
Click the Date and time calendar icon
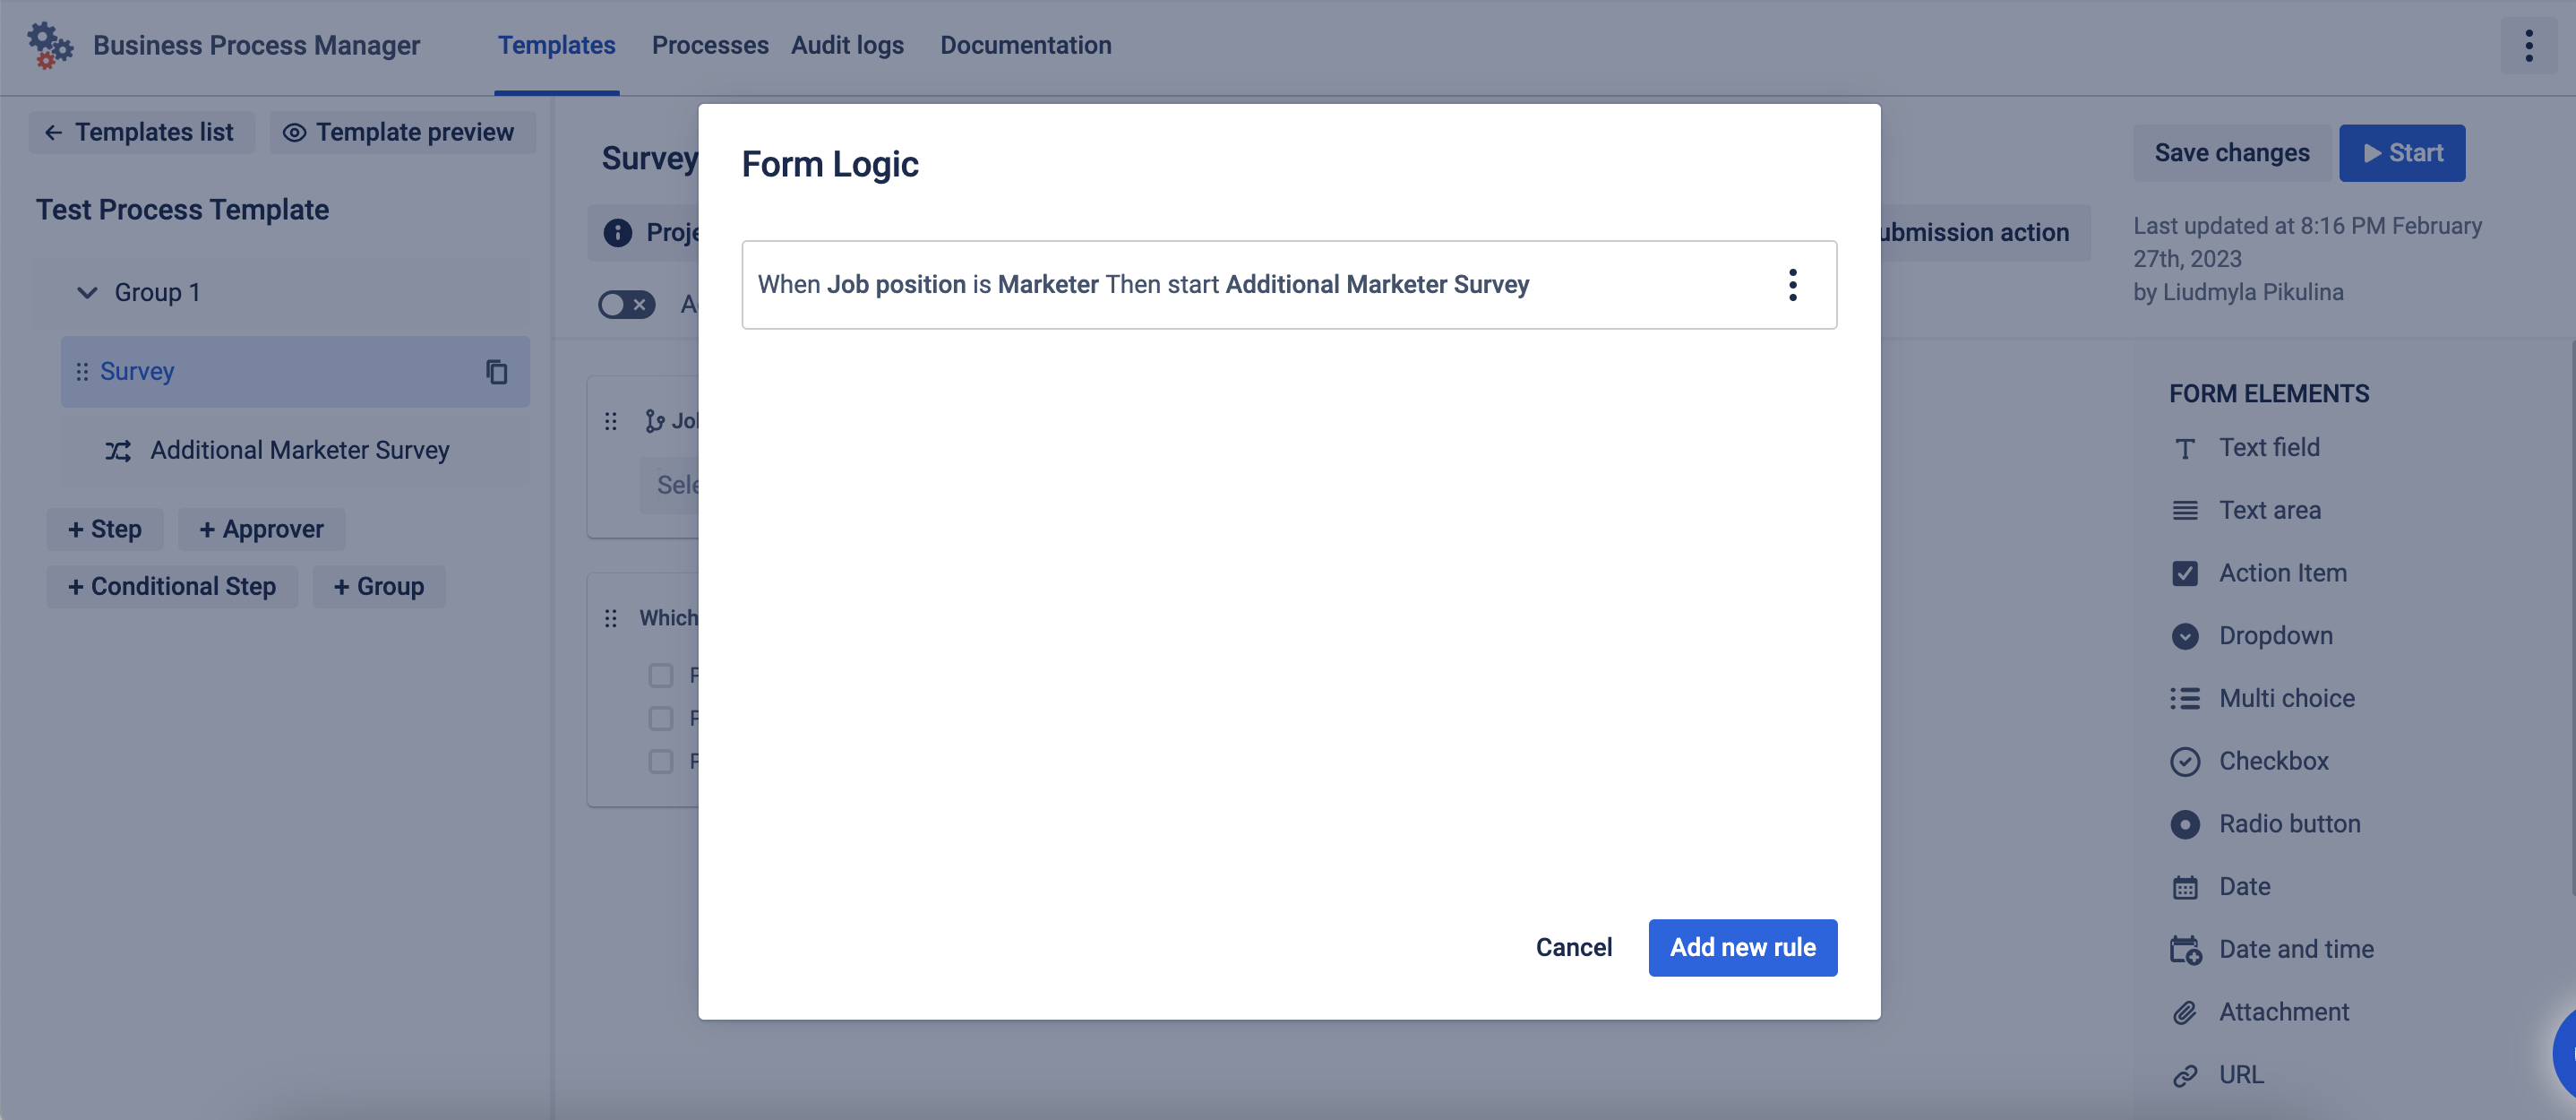point(2184,950)
